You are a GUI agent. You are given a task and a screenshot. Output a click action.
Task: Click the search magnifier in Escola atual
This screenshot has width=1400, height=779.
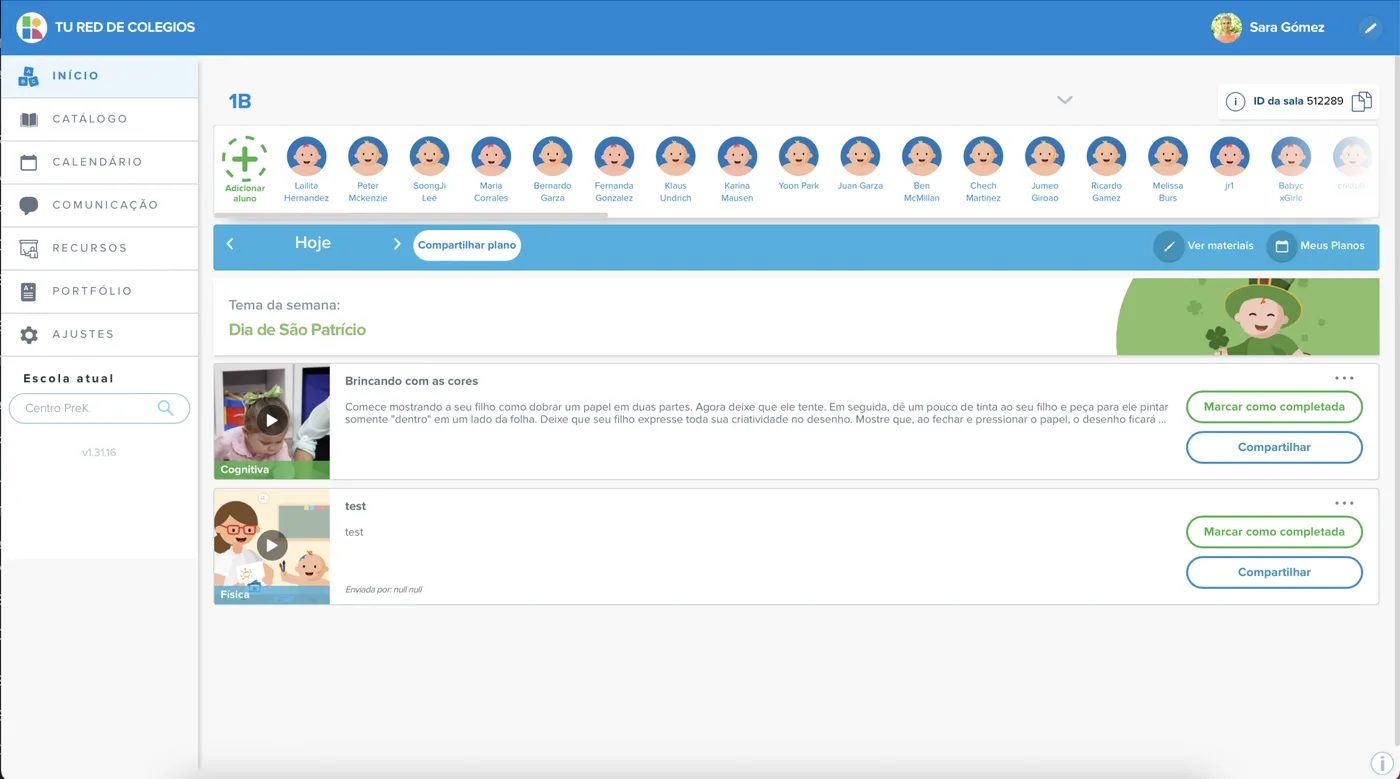tap(165, 408)
